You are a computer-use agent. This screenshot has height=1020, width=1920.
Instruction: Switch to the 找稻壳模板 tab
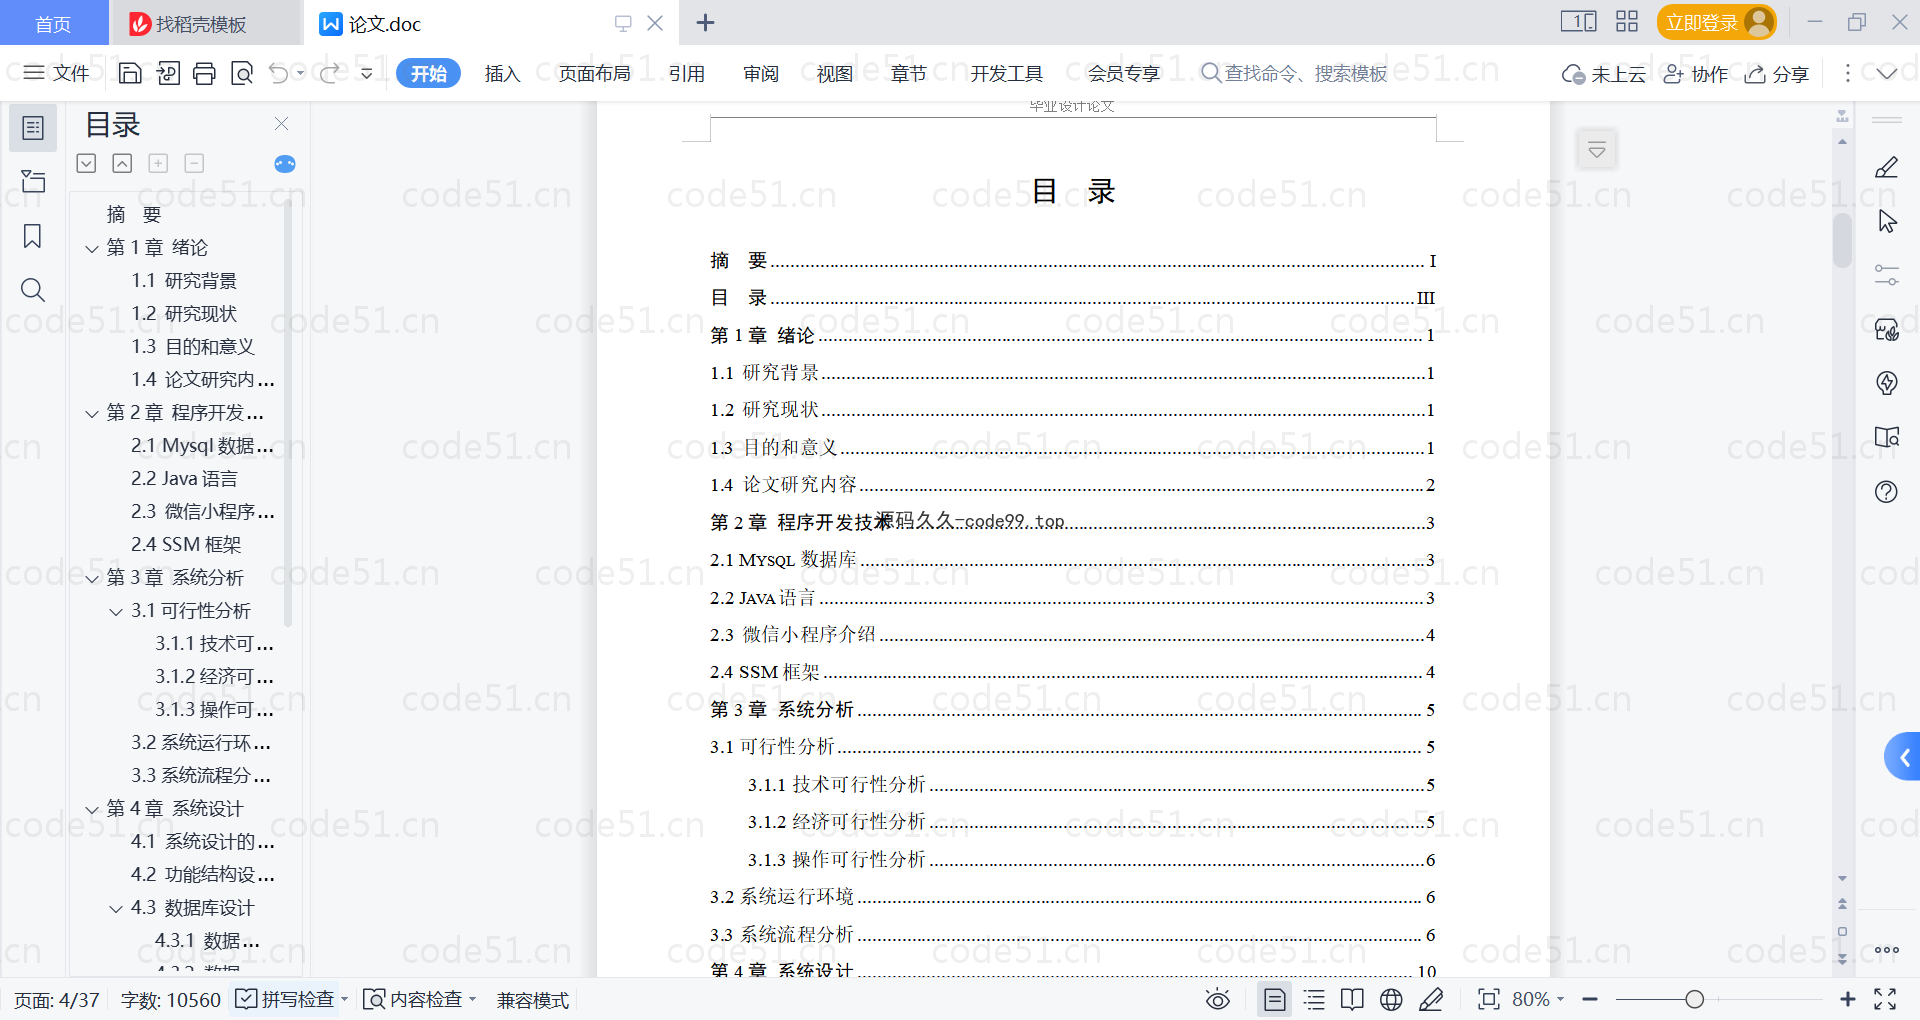[206, 23]
